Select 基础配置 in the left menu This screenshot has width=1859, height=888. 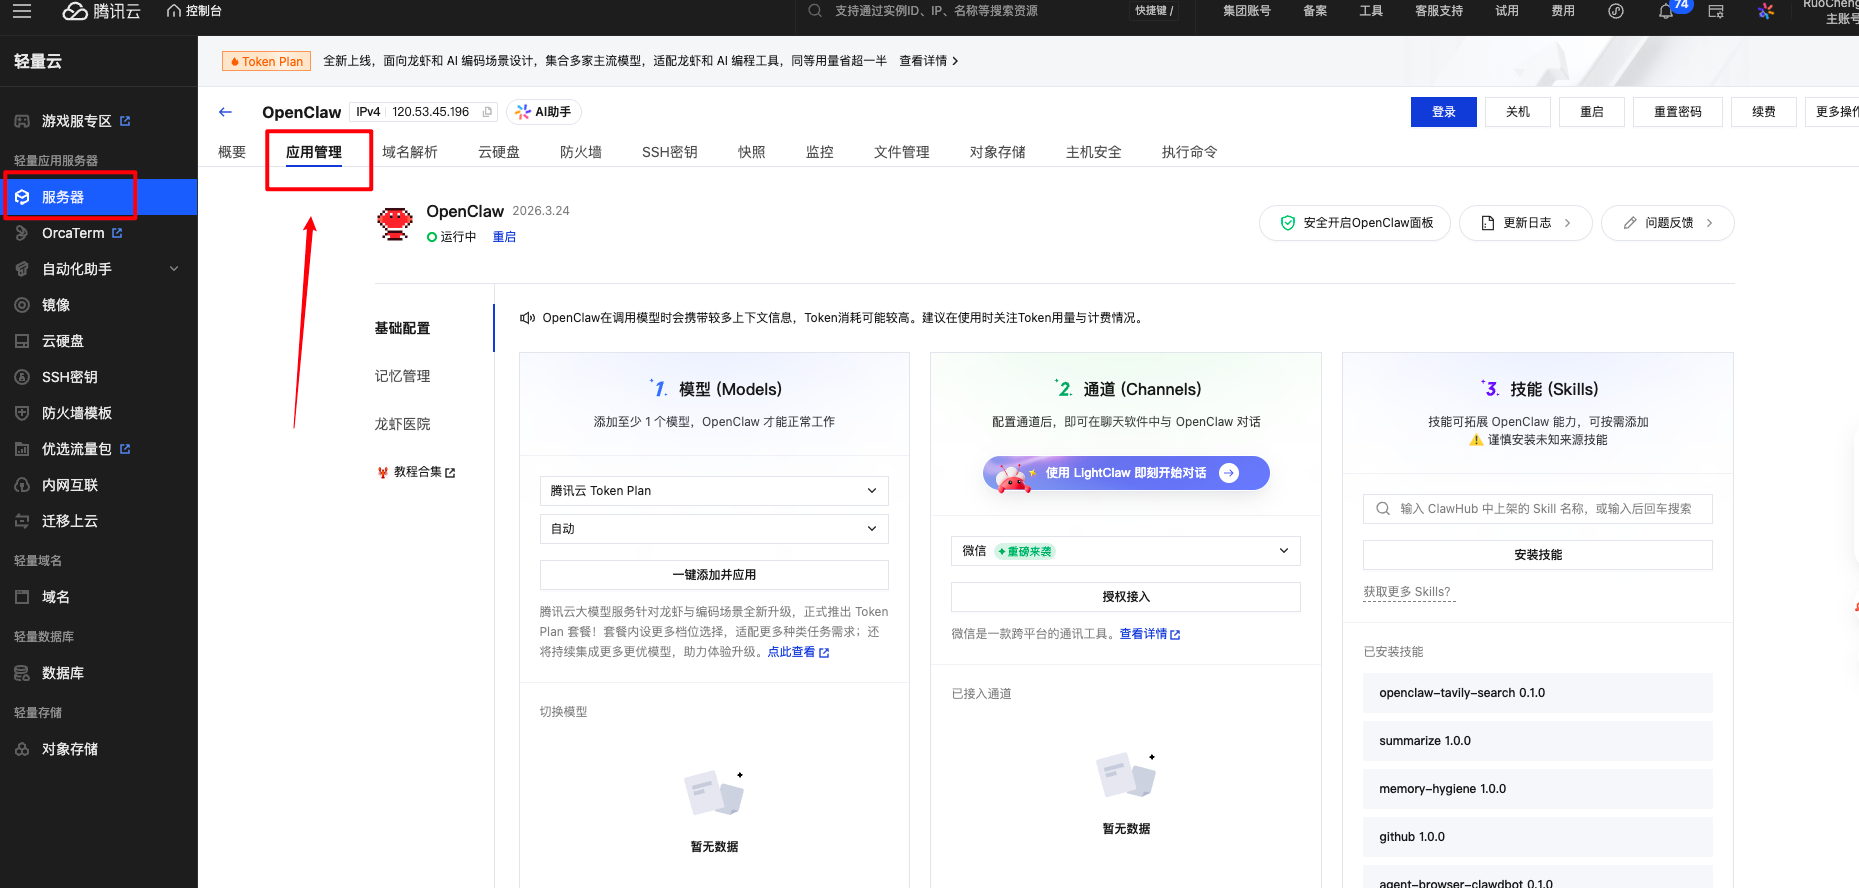click(402, 328)
